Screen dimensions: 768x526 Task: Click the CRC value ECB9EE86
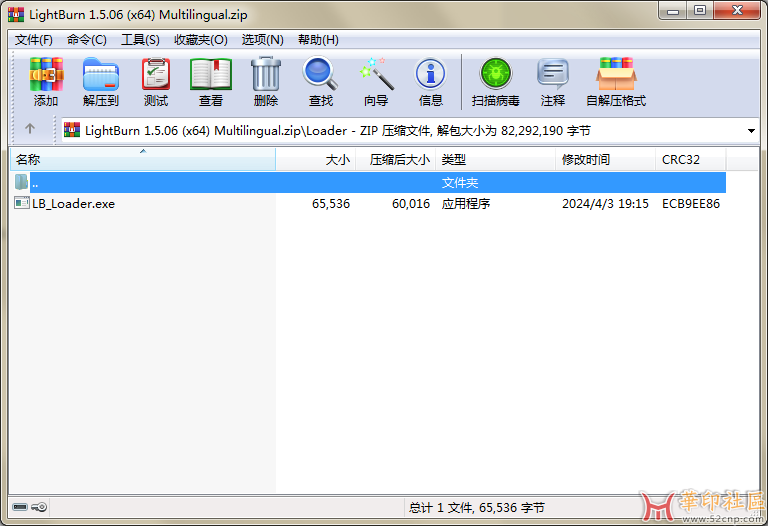point(691,204)
